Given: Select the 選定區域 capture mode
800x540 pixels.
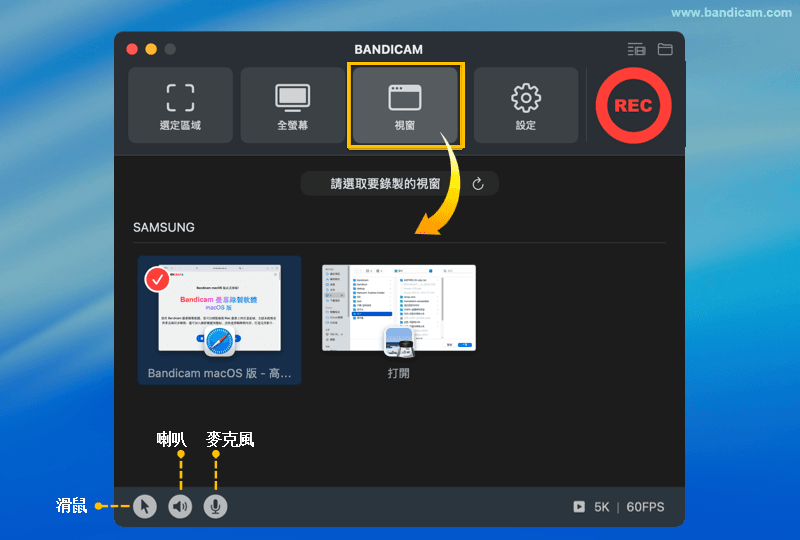Looking at the screenshot, I should (x=180, y=105).
